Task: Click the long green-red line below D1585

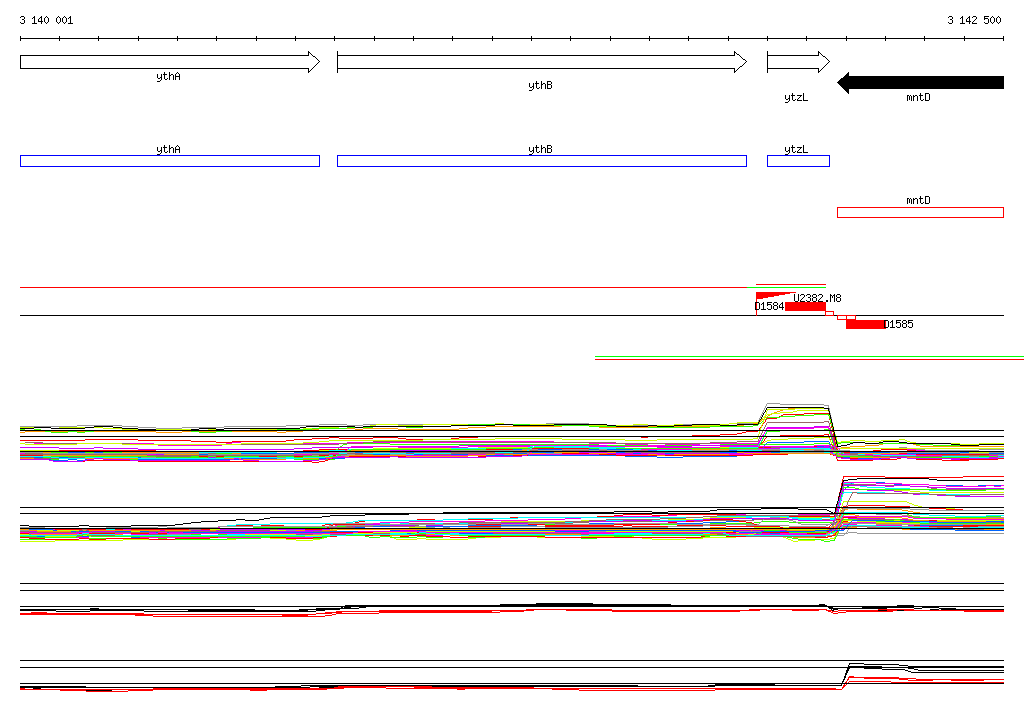Action: [x=809, y=358]
